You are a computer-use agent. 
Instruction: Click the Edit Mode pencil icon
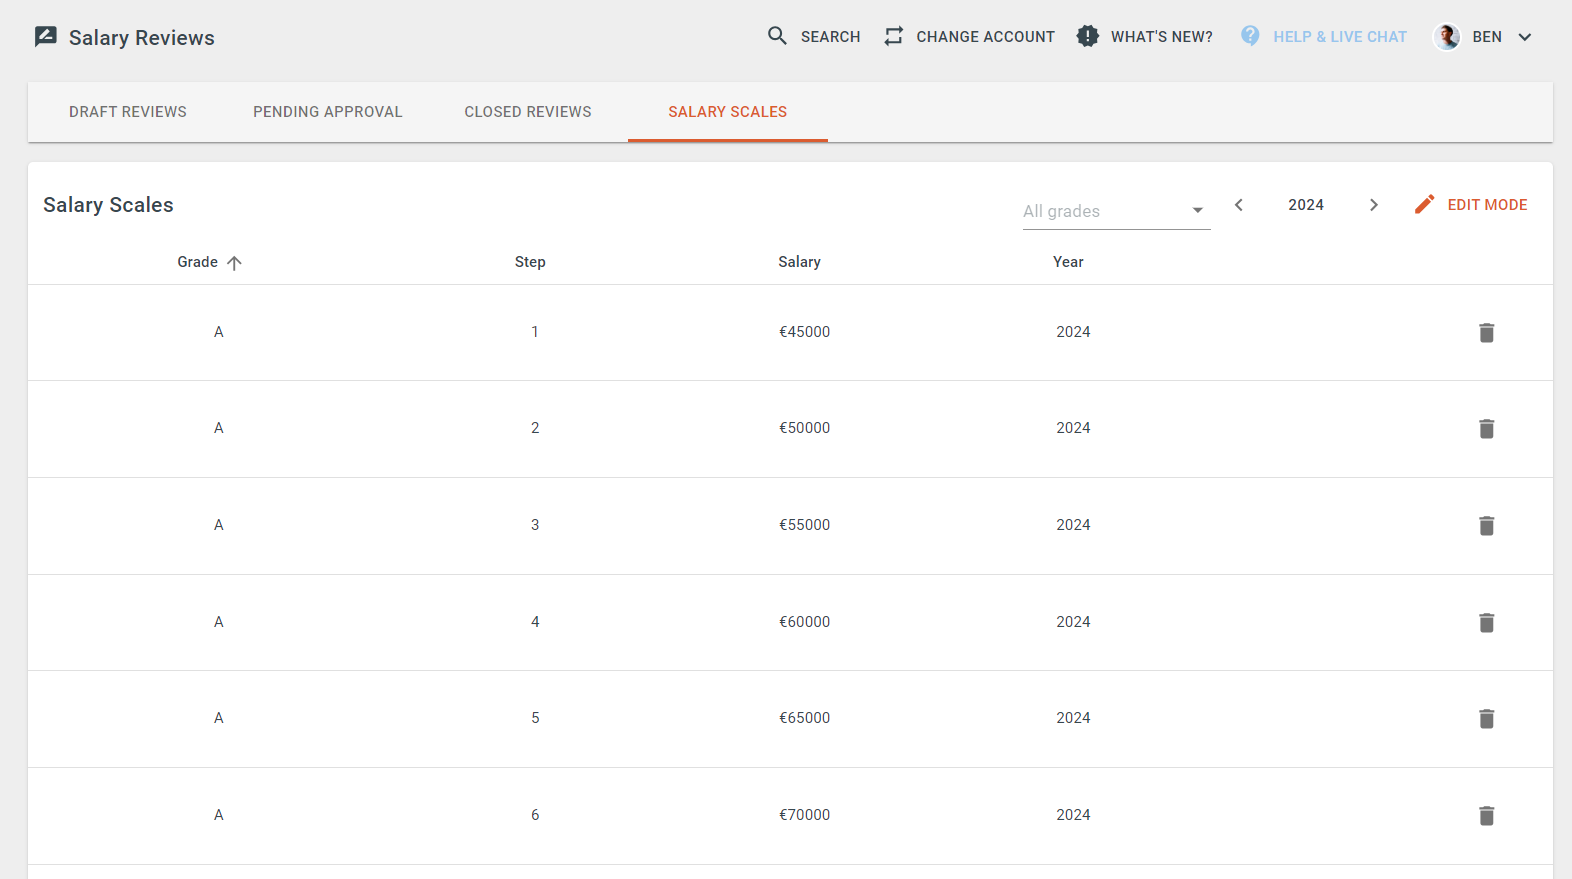pos(1425,204)
